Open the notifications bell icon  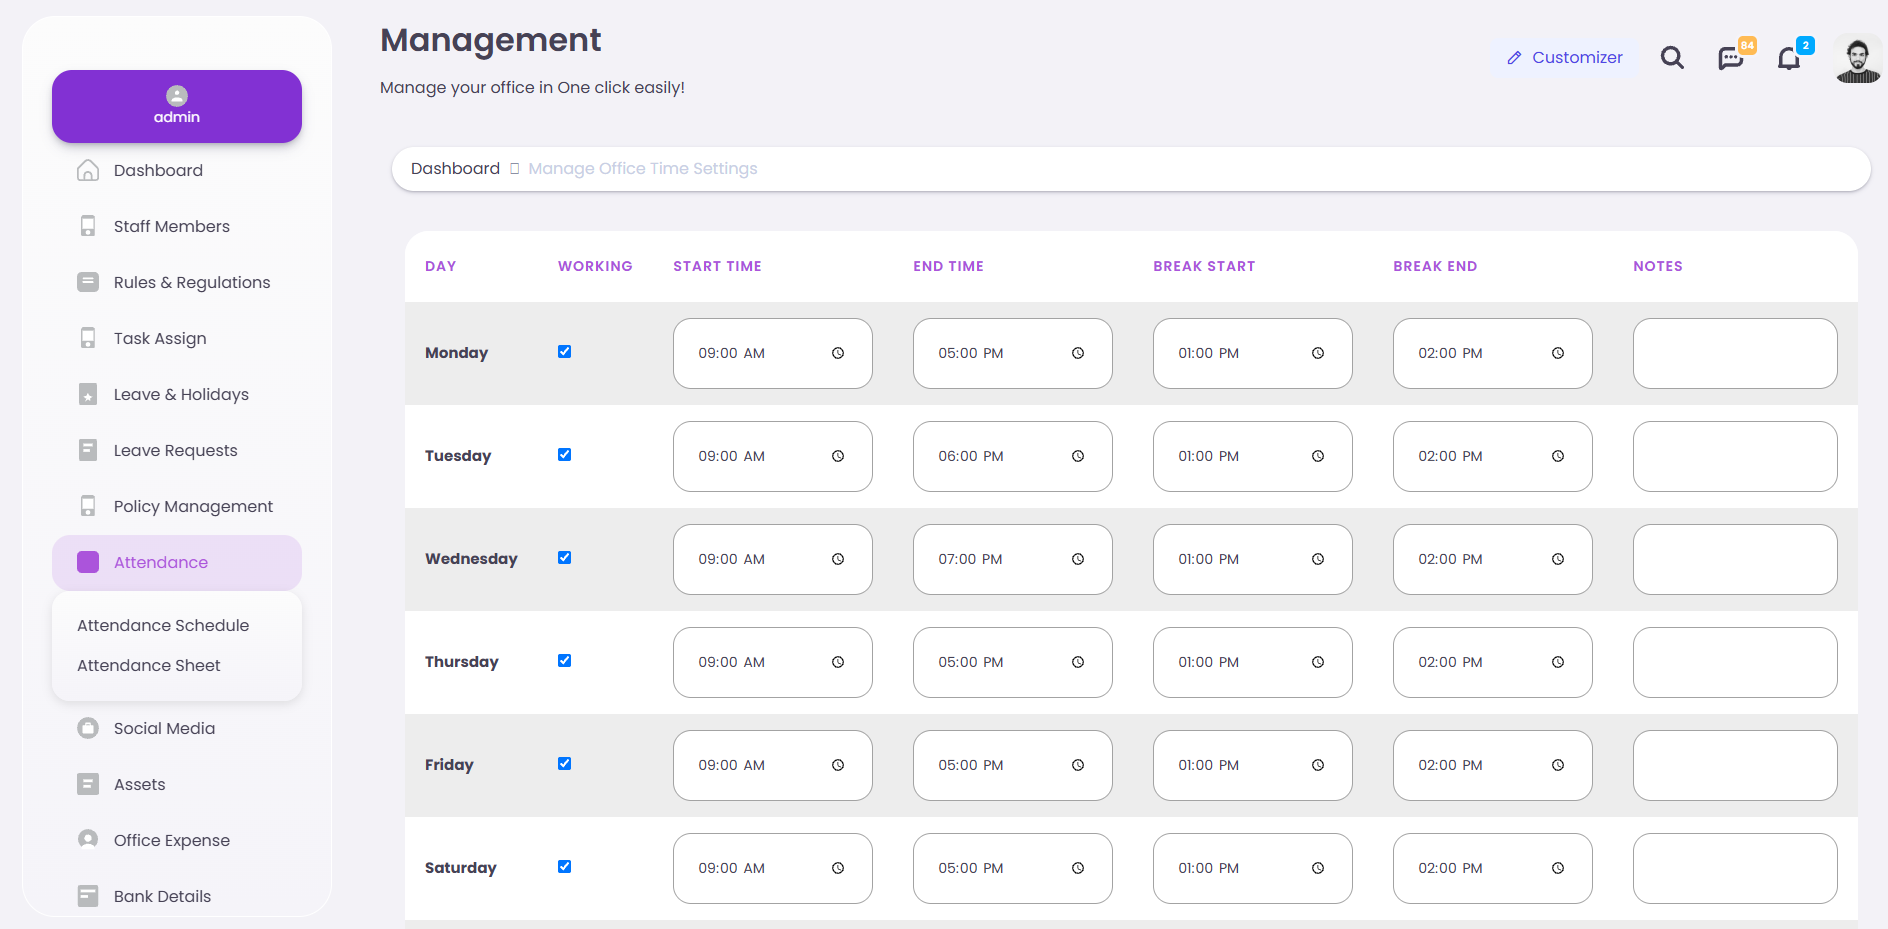pyautogui.click(x=1789, y=58)
